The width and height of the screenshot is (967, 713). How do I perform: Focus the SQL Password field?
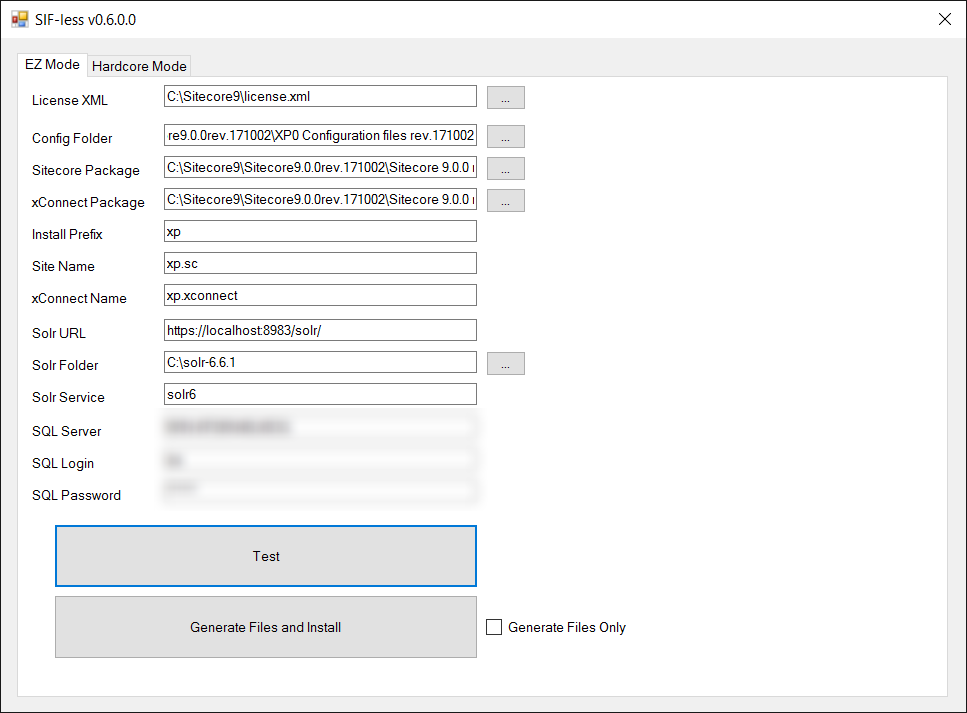(x=320, y=491)
